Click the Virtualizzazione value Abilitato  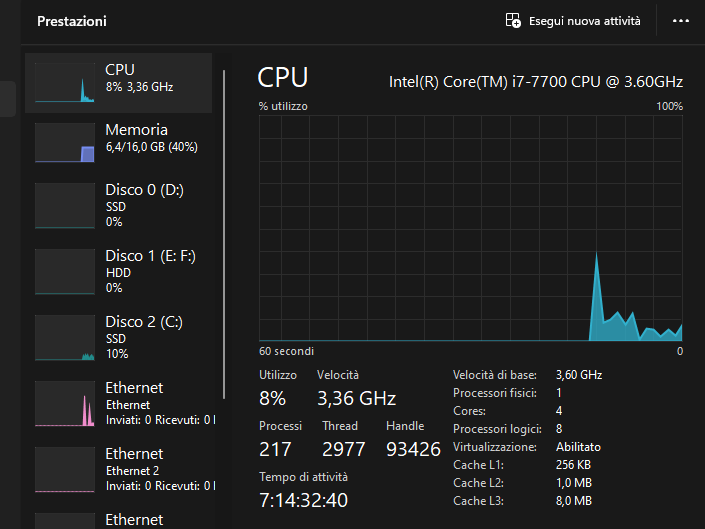click(578, 447)
